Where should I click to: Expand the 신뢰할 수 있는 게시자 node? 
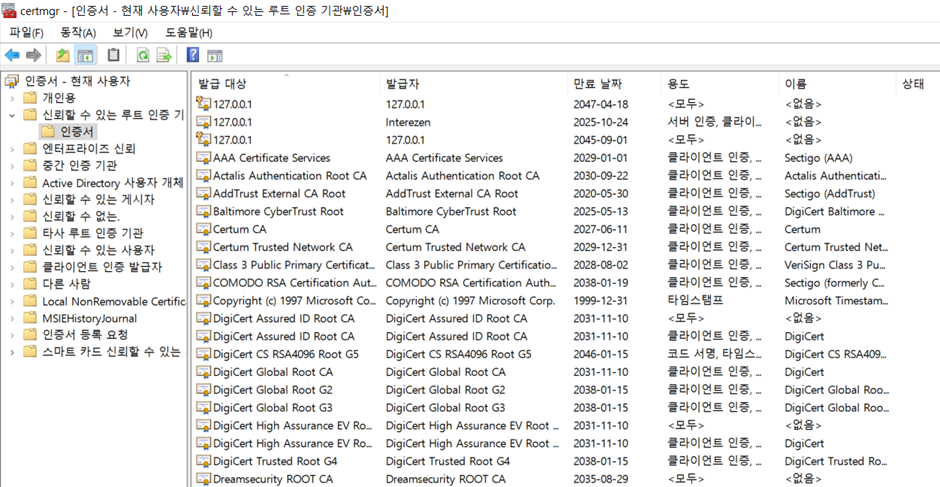point(12,200)
